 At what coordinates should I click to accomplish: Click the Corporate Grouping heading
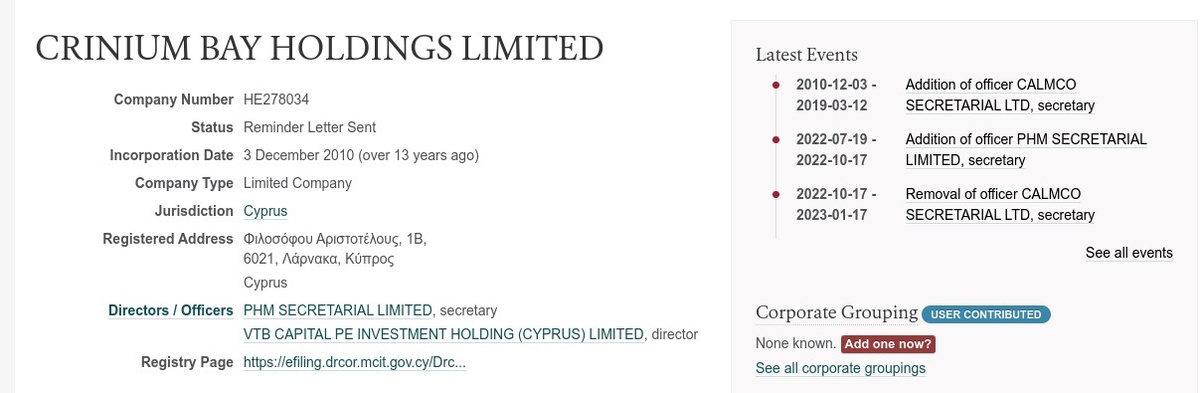coord(836,312)
